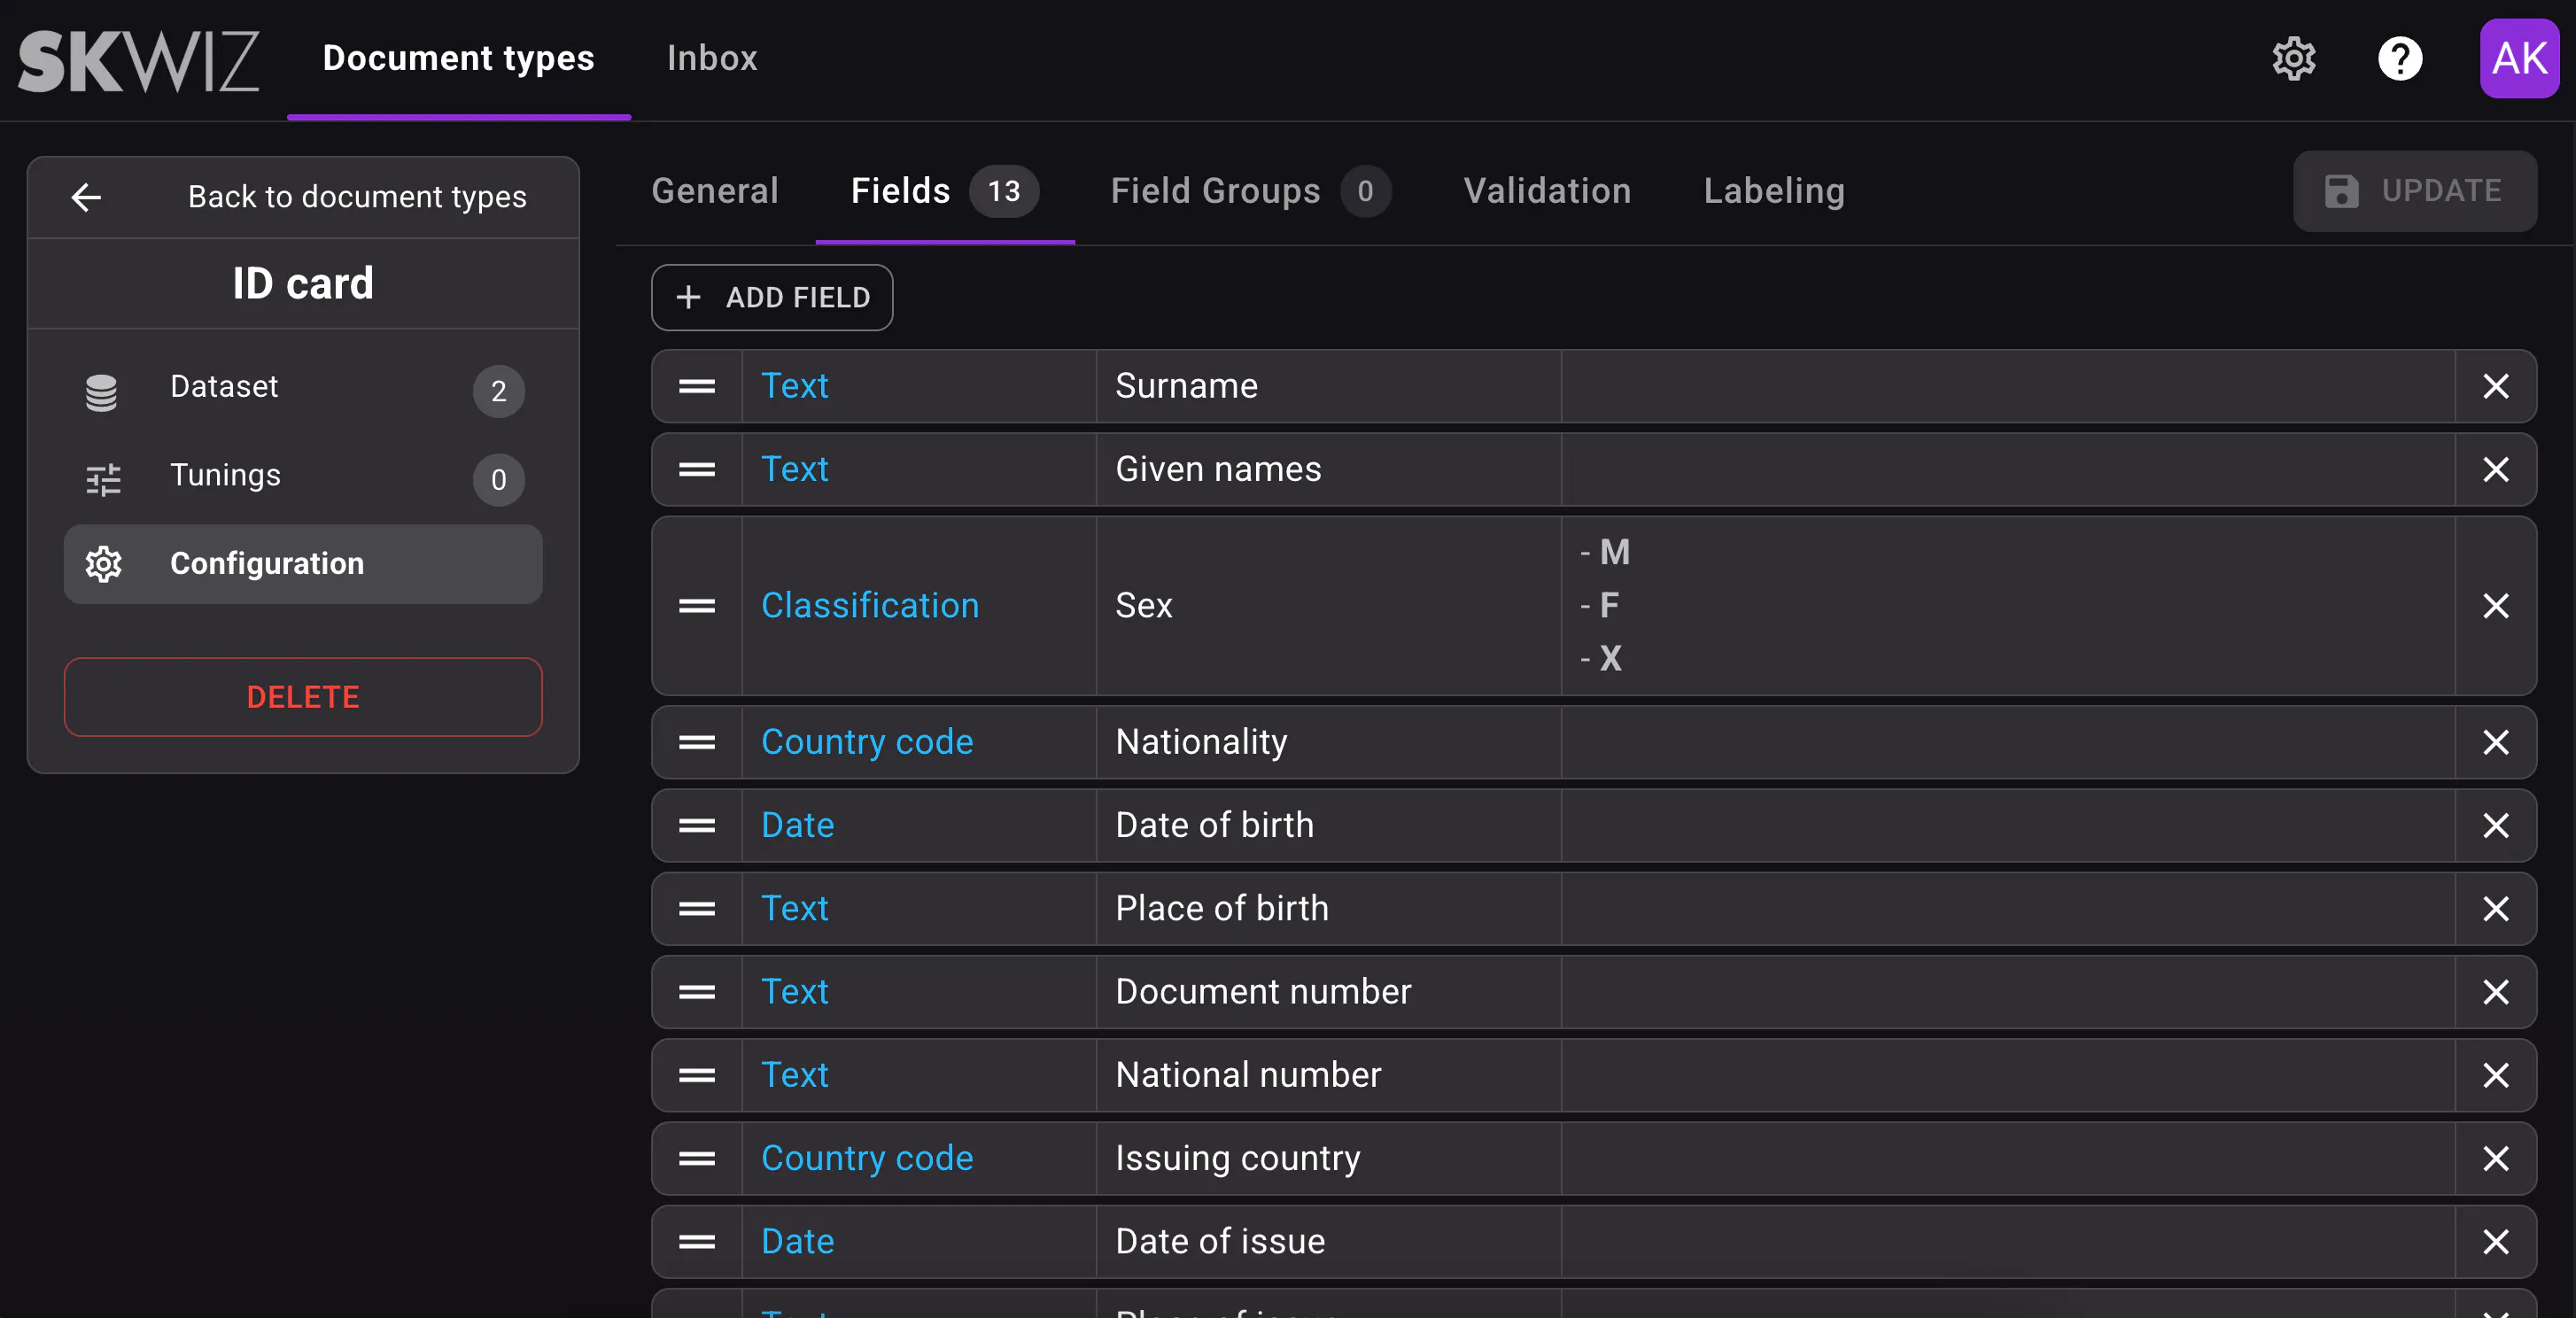Grab the drag handle of the Nationality field
This screenshot has height=1318, width=2576.
tap(695, 743)
